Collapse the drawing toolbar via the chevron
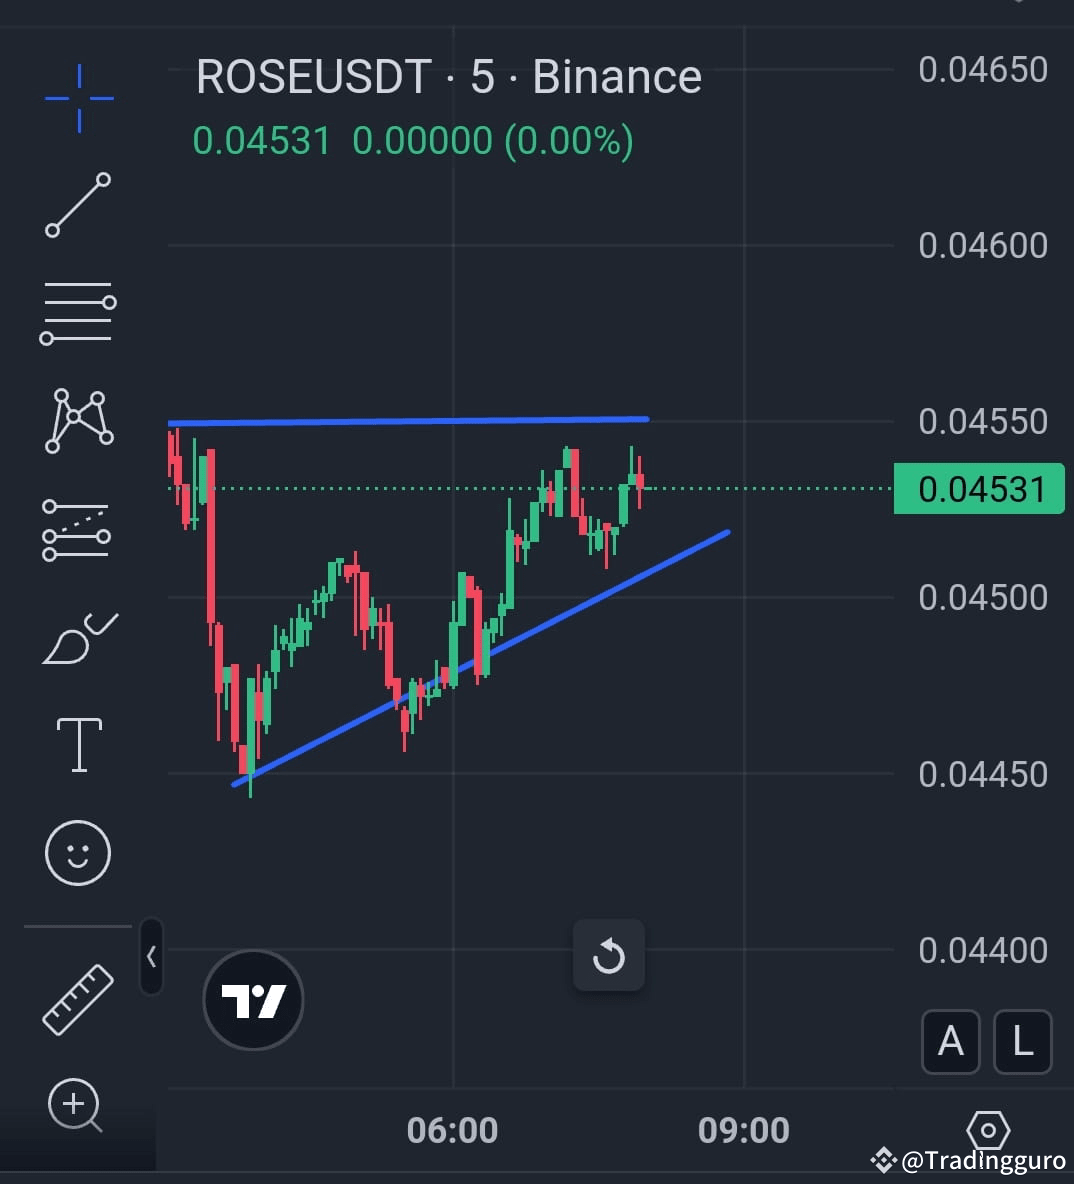The width and height of the screenshot is (1074, 1184). [152, 957]
